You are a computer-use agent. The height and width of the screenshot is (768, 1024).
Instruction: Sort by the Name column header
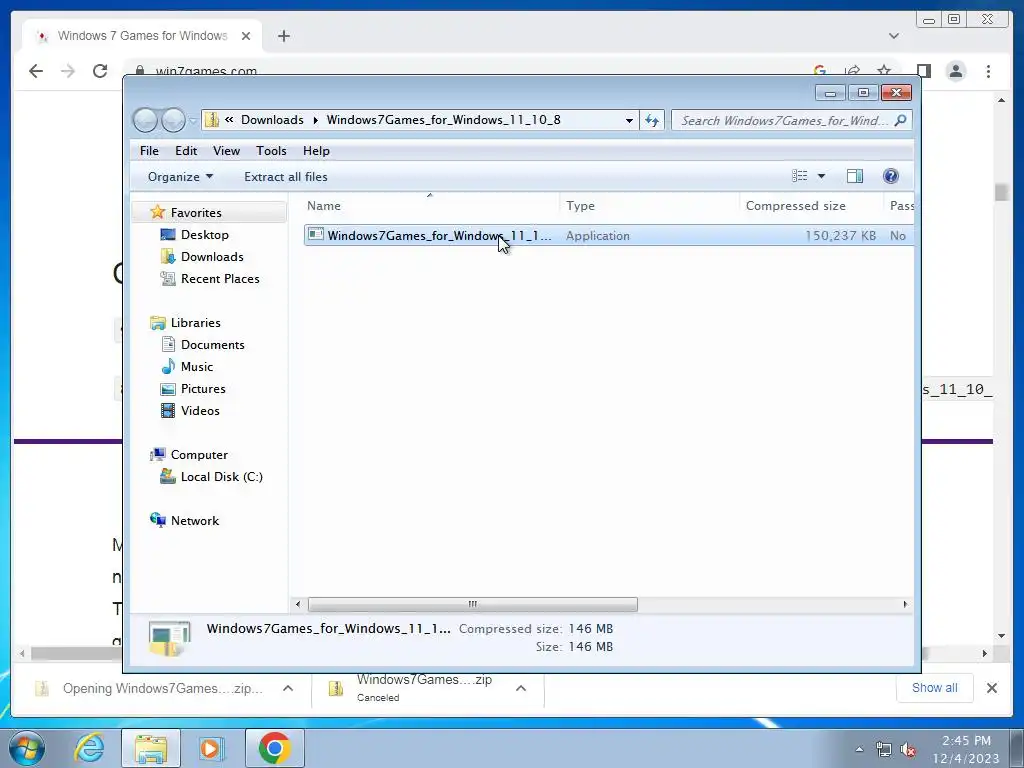point(324,206)
